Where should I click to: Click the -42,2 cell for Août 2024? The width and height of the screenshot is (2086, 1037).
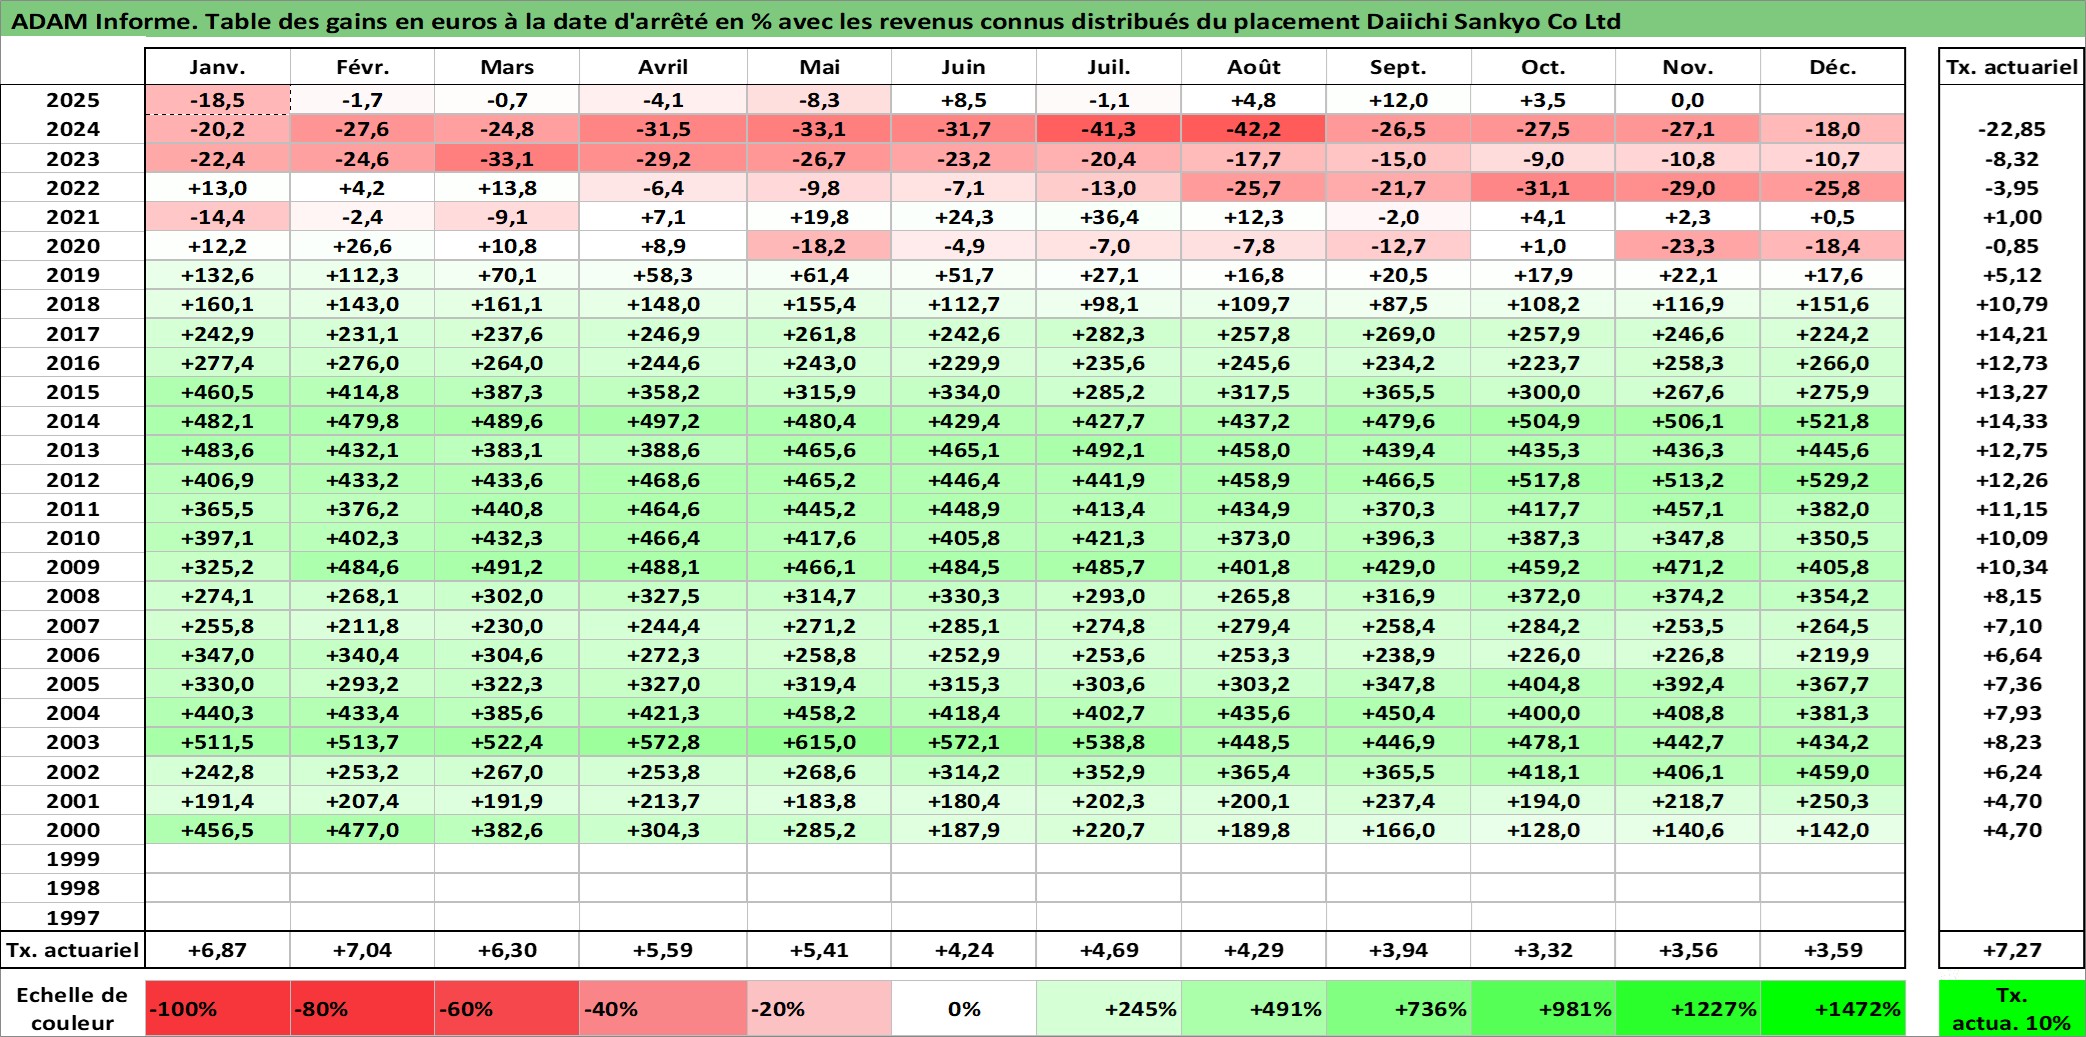pos(1254,129)
